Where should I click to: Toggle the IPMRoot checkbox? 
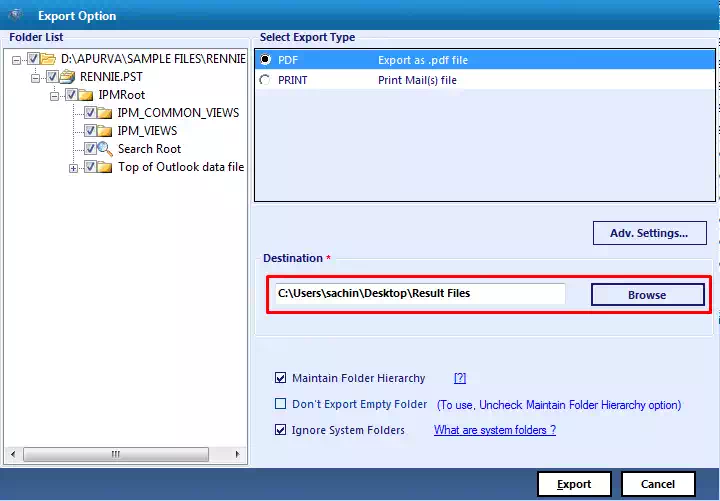(x=71, y=95)
